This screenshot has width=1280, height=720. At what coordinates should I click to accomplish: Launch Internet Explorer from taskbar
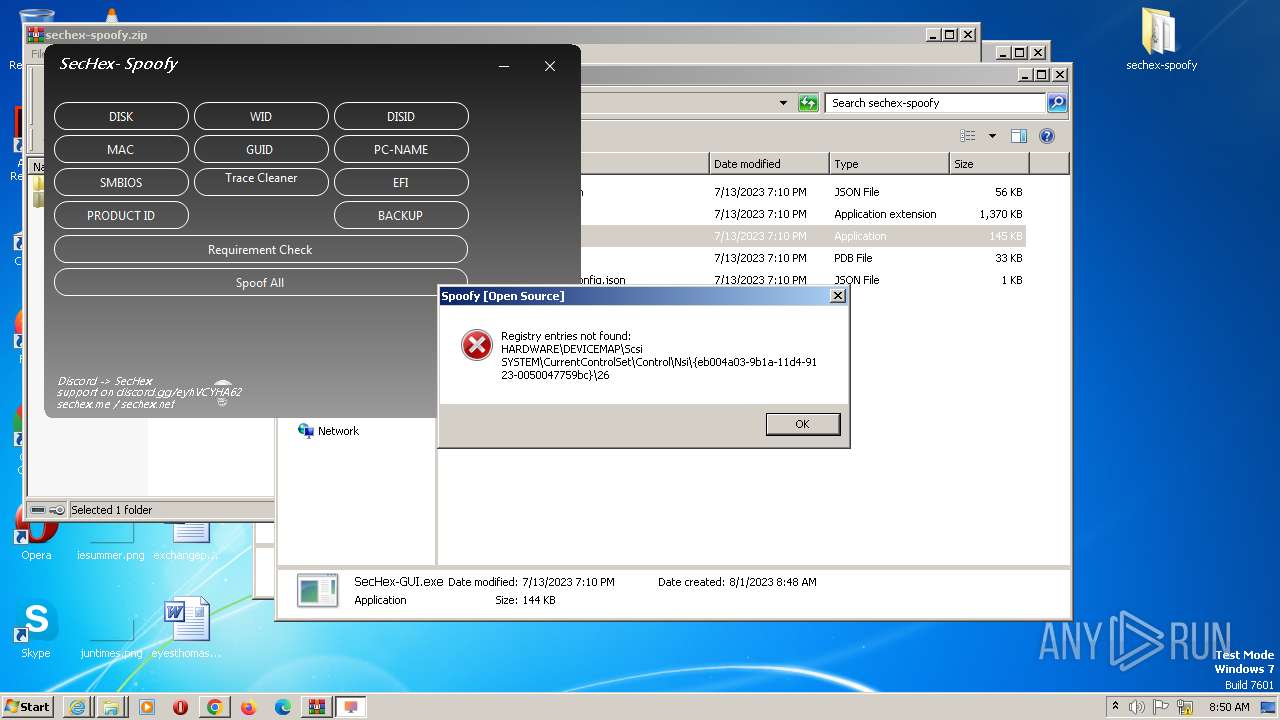click(77, 707)
